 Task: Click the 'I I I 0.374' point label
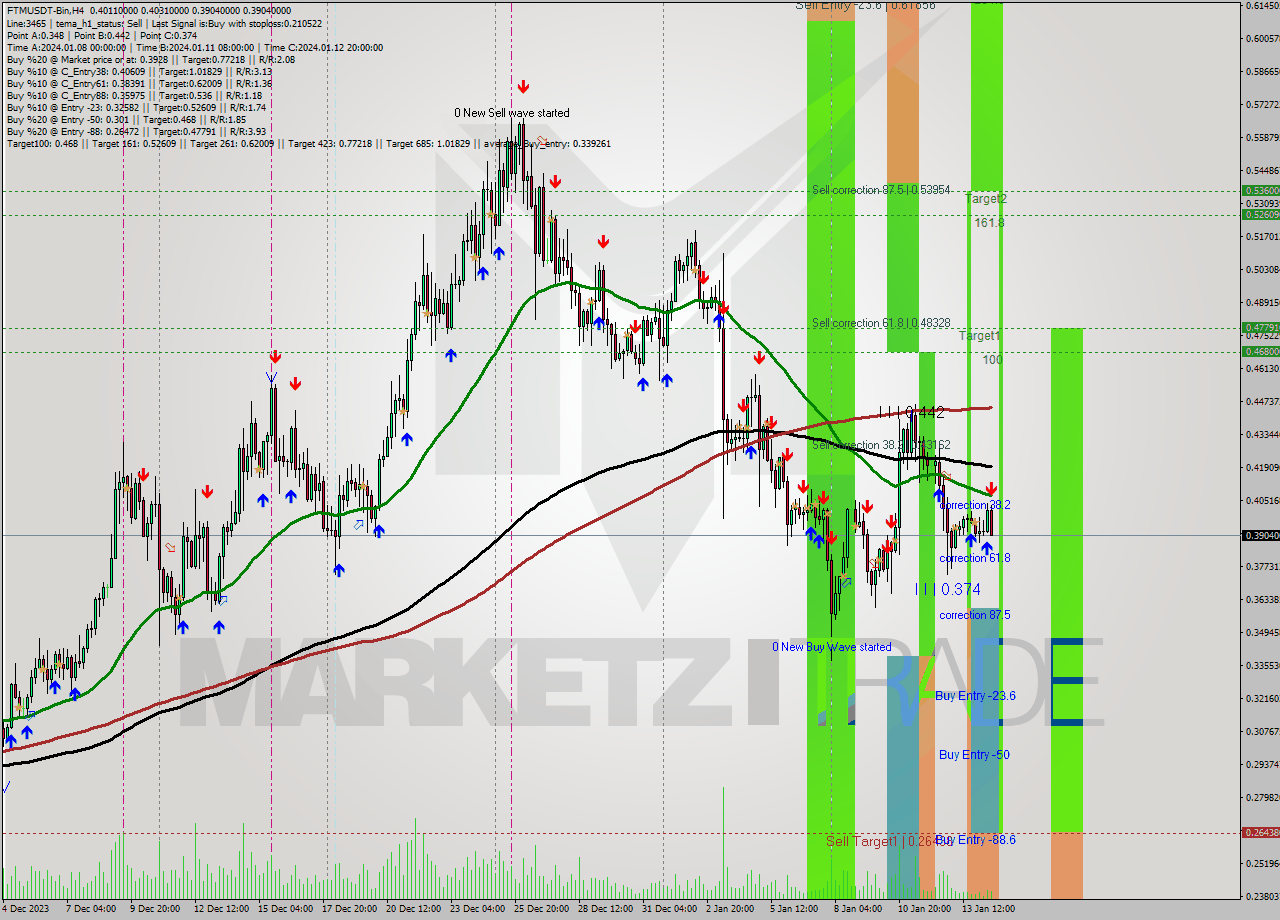948,590
